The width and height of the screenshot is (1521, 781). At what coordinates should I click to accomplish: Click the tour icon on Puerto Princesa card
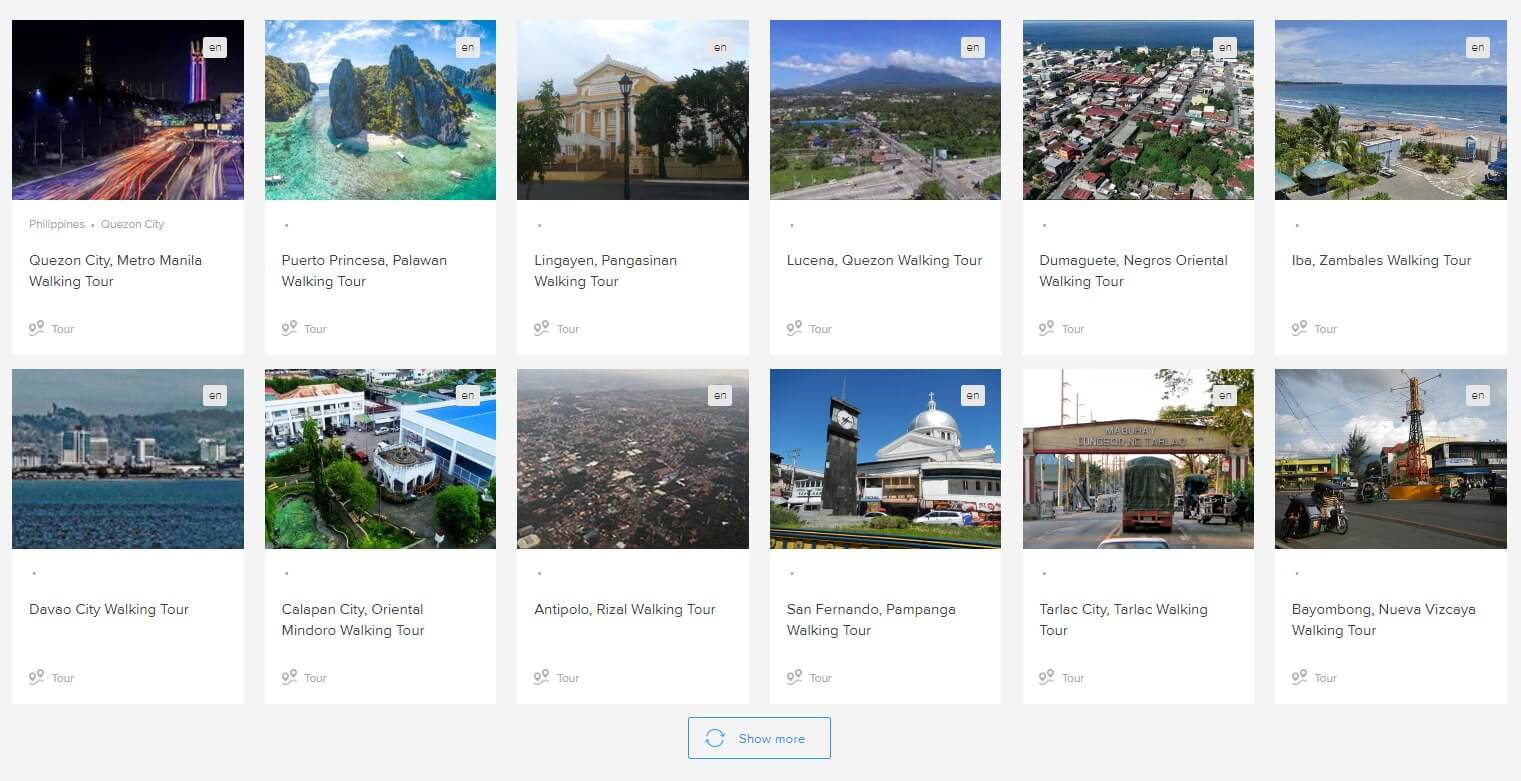[x=290, y=328]
